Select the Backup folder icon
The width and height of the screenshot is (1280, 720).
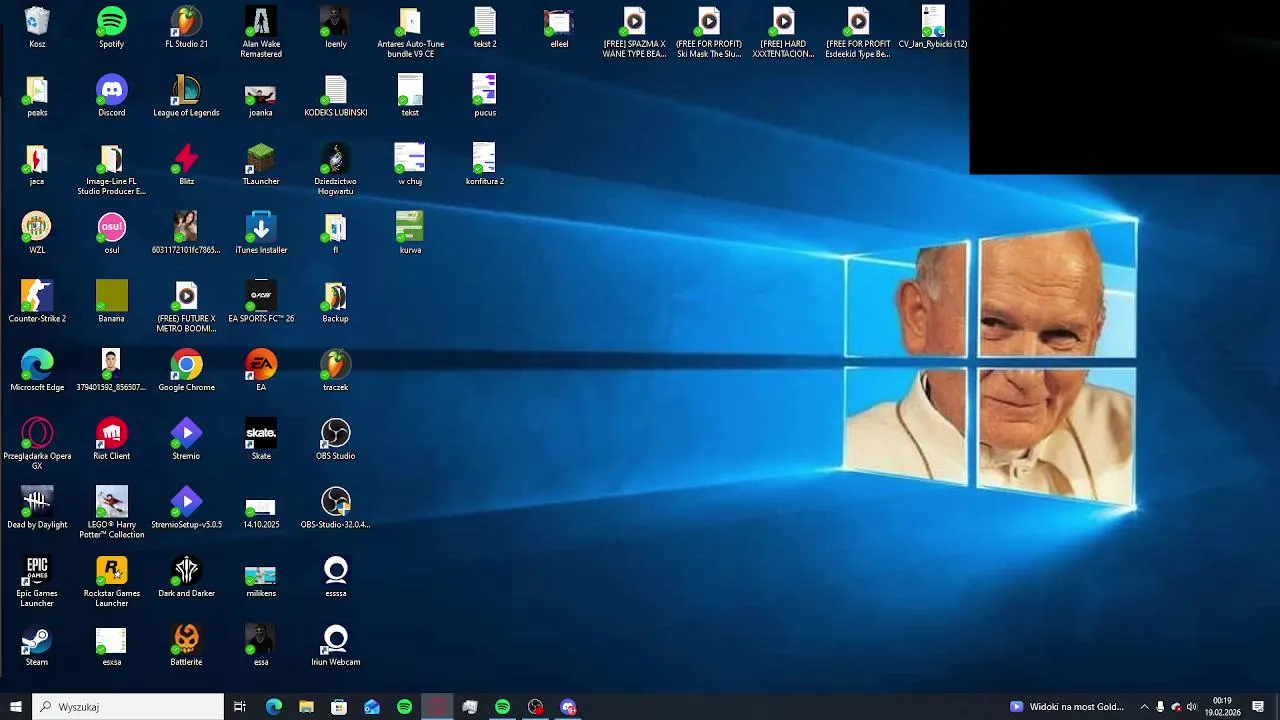pos(335,302)
